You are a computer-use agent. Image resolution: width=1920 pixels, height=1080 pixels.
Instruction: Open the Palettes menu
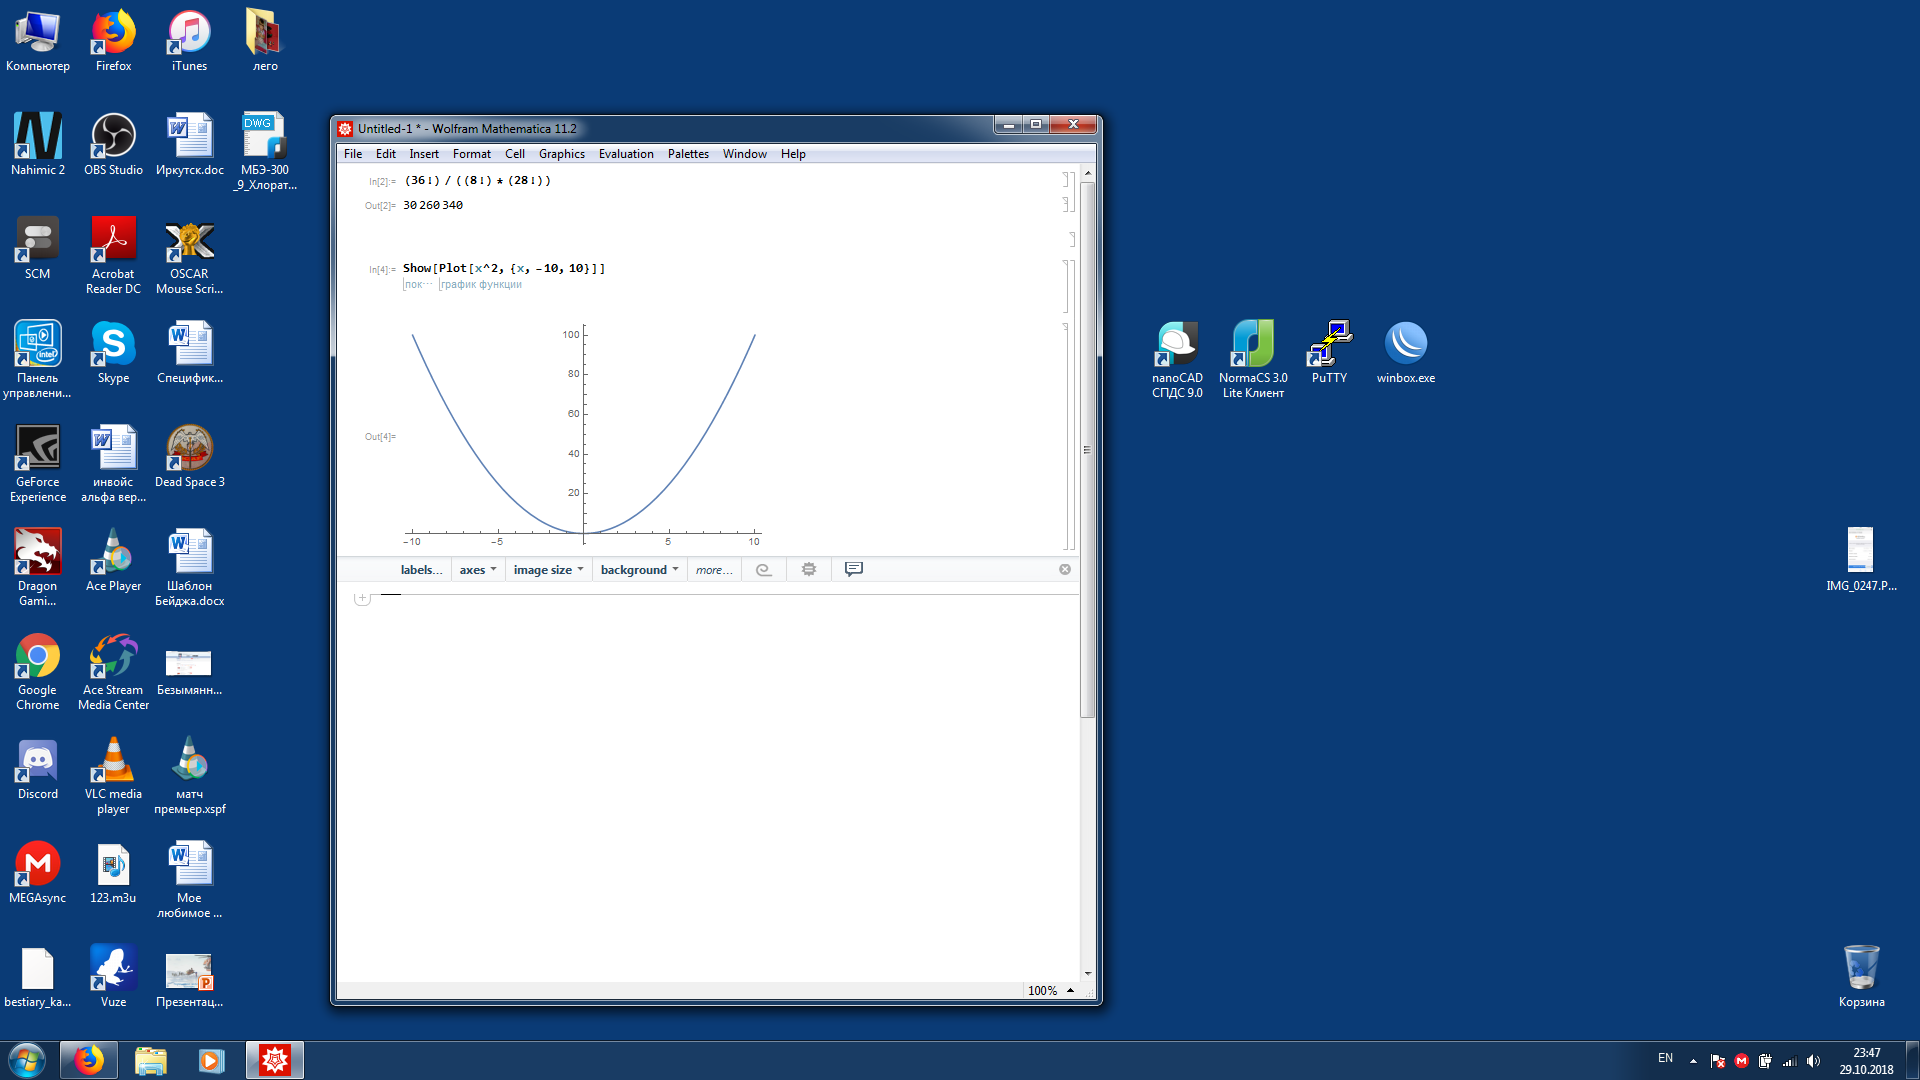coord(687,154)
